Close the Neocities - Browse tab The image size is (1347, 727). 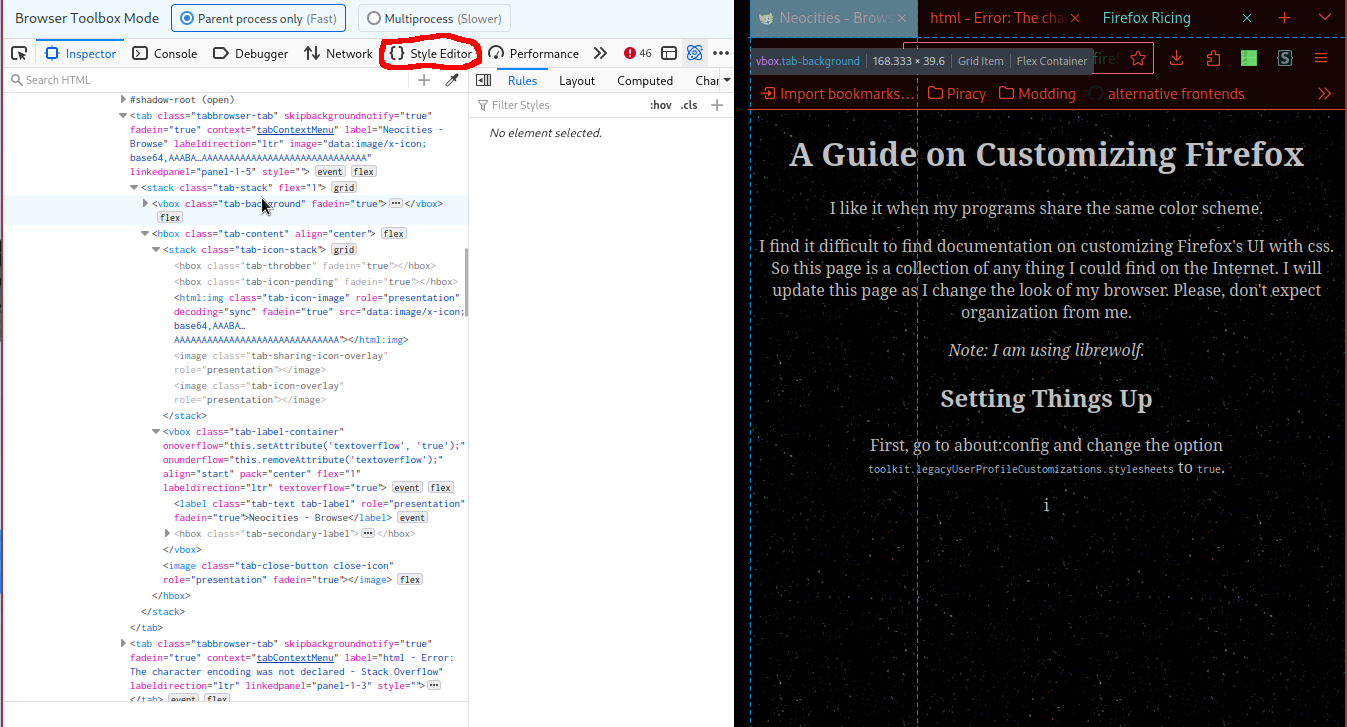[901, 18]
